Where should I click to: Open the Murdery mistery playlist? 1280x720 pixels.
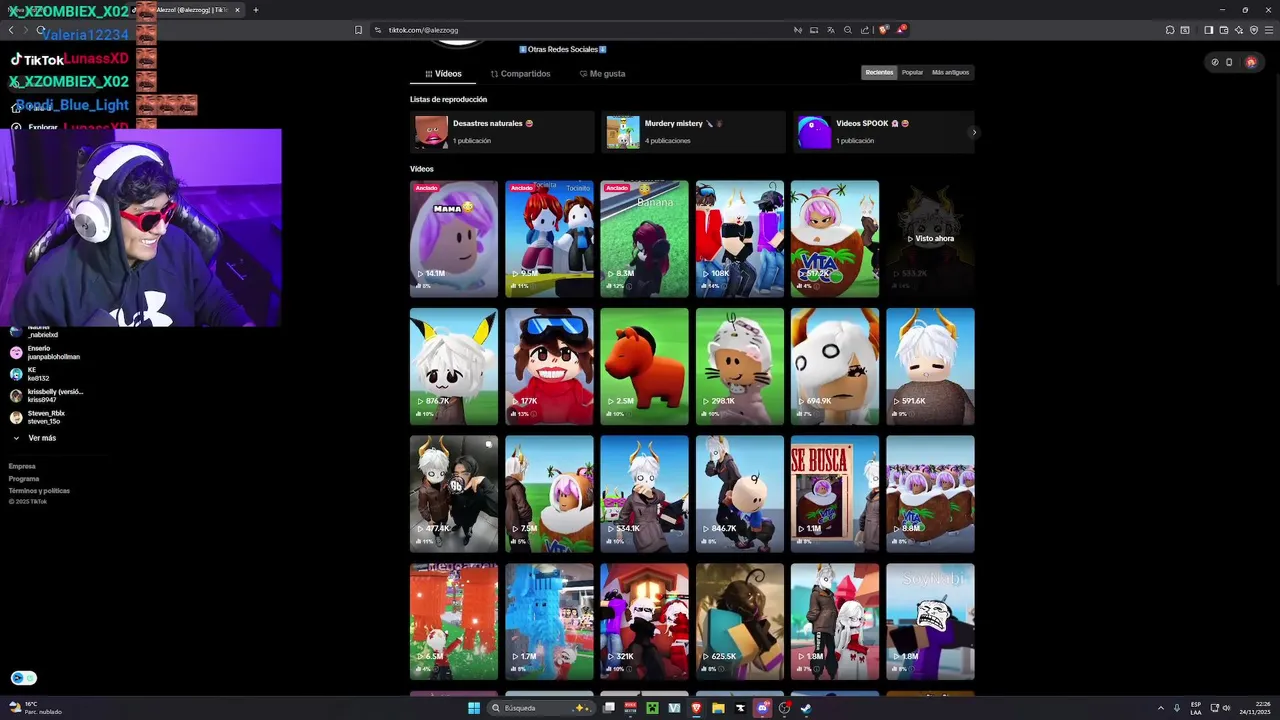pos(693,132)
